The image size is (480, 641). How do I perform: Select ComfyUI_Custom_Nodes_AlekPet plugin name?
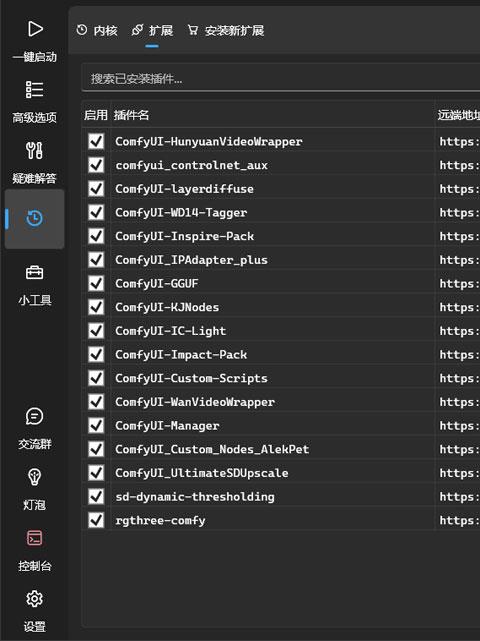pyautogui.click(x=212, y=450)
